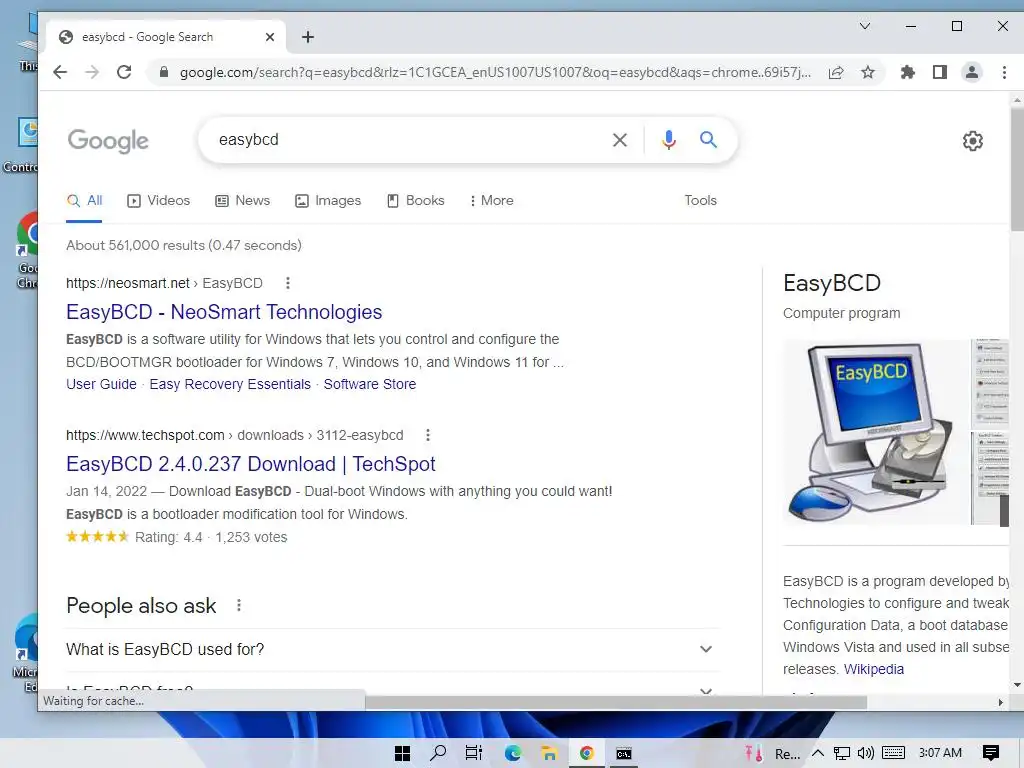This screenshot has height=768, width=1024.
Task: Open search Tools options
Action: click(x=700, y=200)
